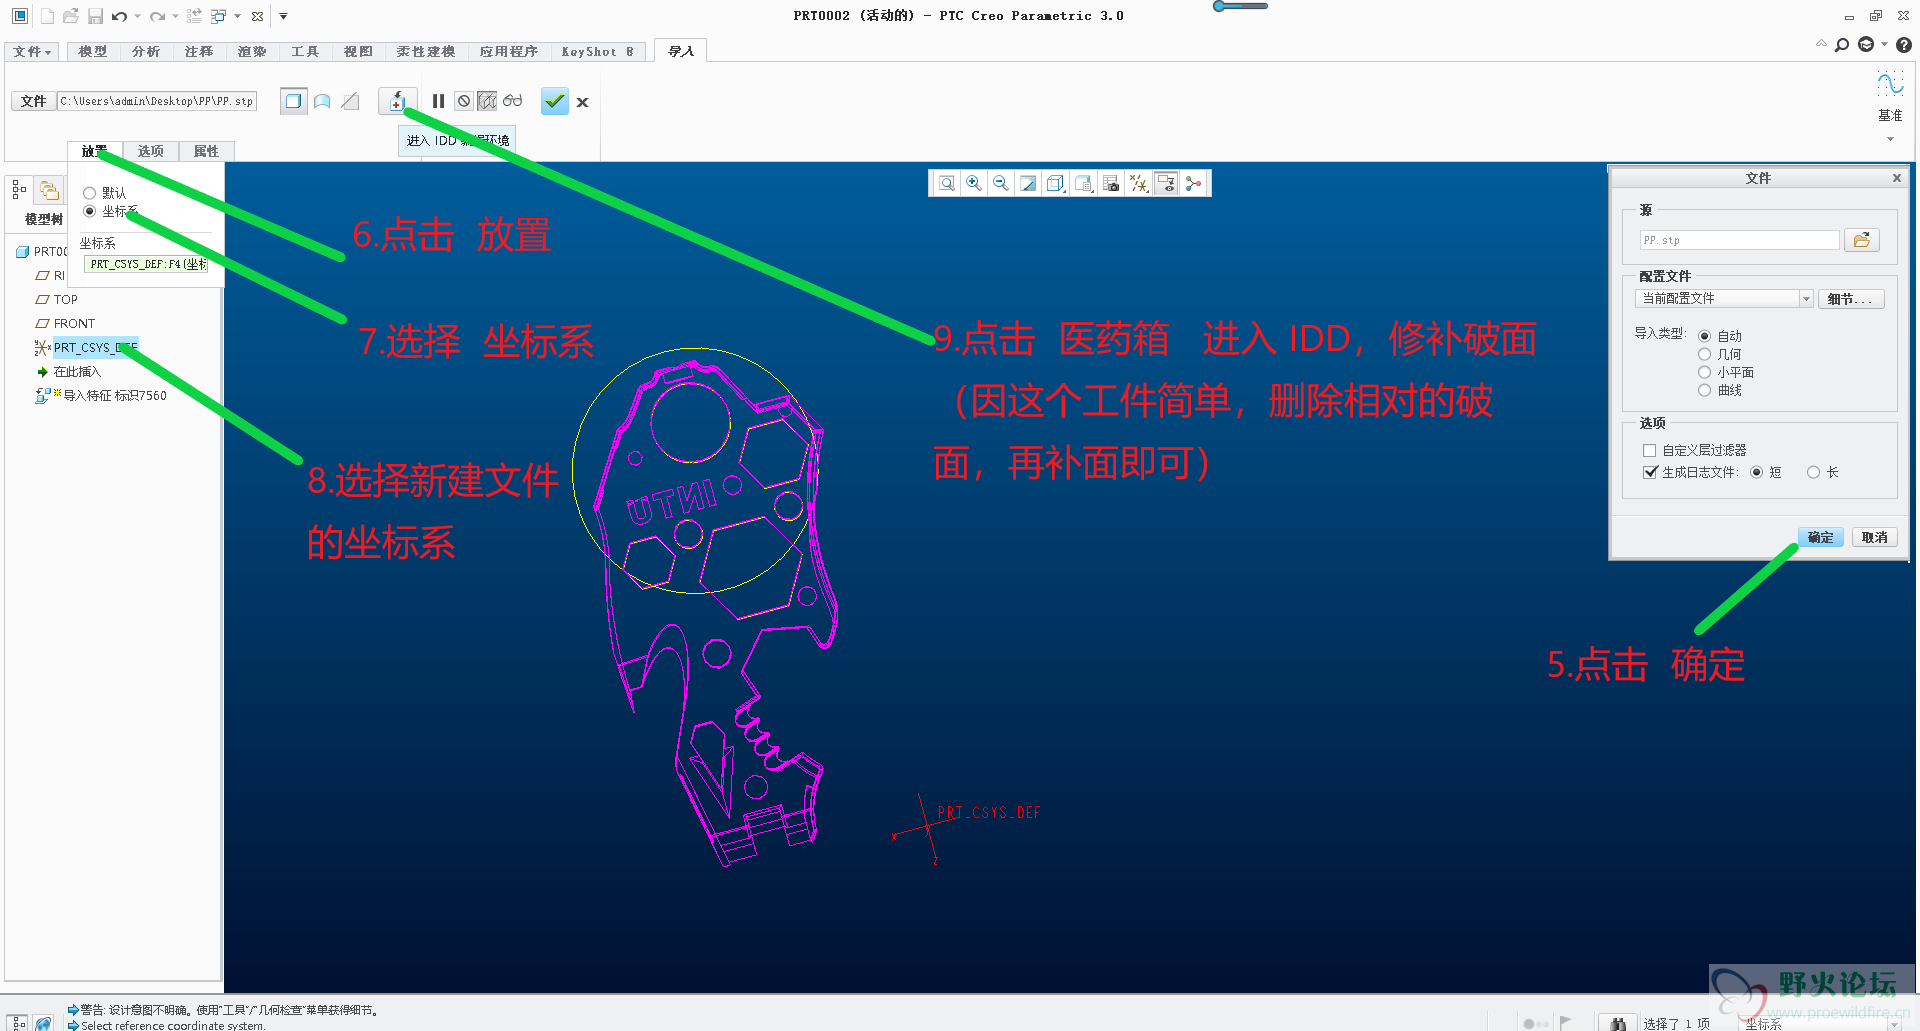This screenshot has width=1920, height=1031.
Task: Select 曲线 import type radio
Action: coord(1704,390)
